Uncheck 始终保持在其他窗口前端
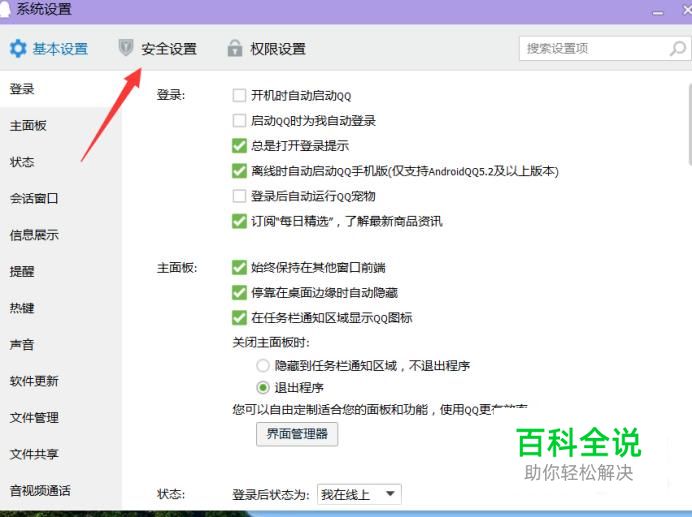Viewport: 692px width, 517px height. pyautogui.click(x=239, y=267)
